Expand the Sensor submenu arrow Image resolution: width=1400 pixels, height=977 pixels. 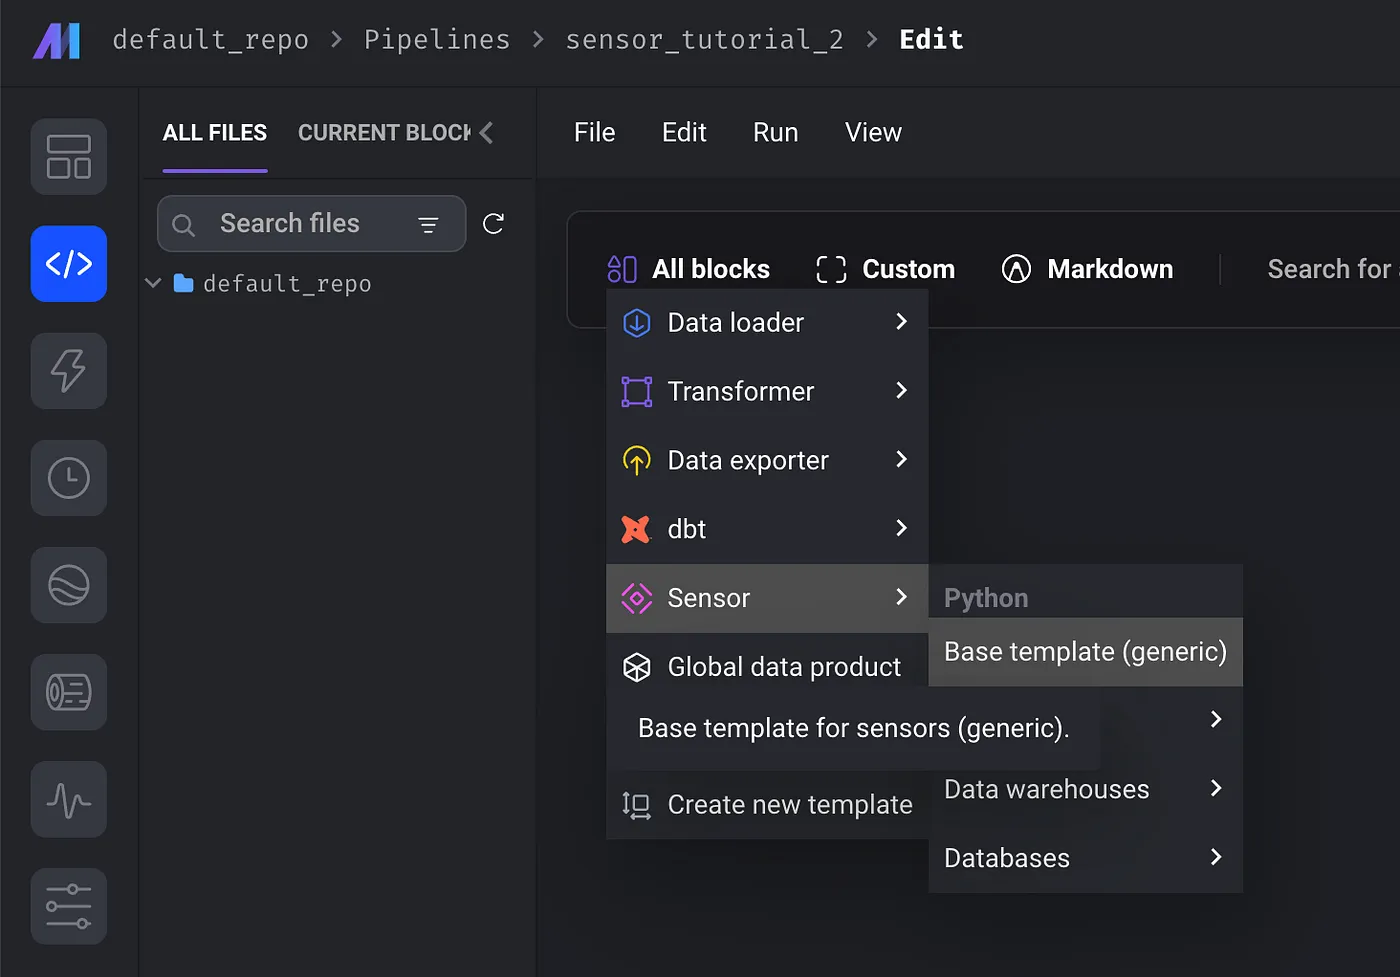[x=901, y=597]
